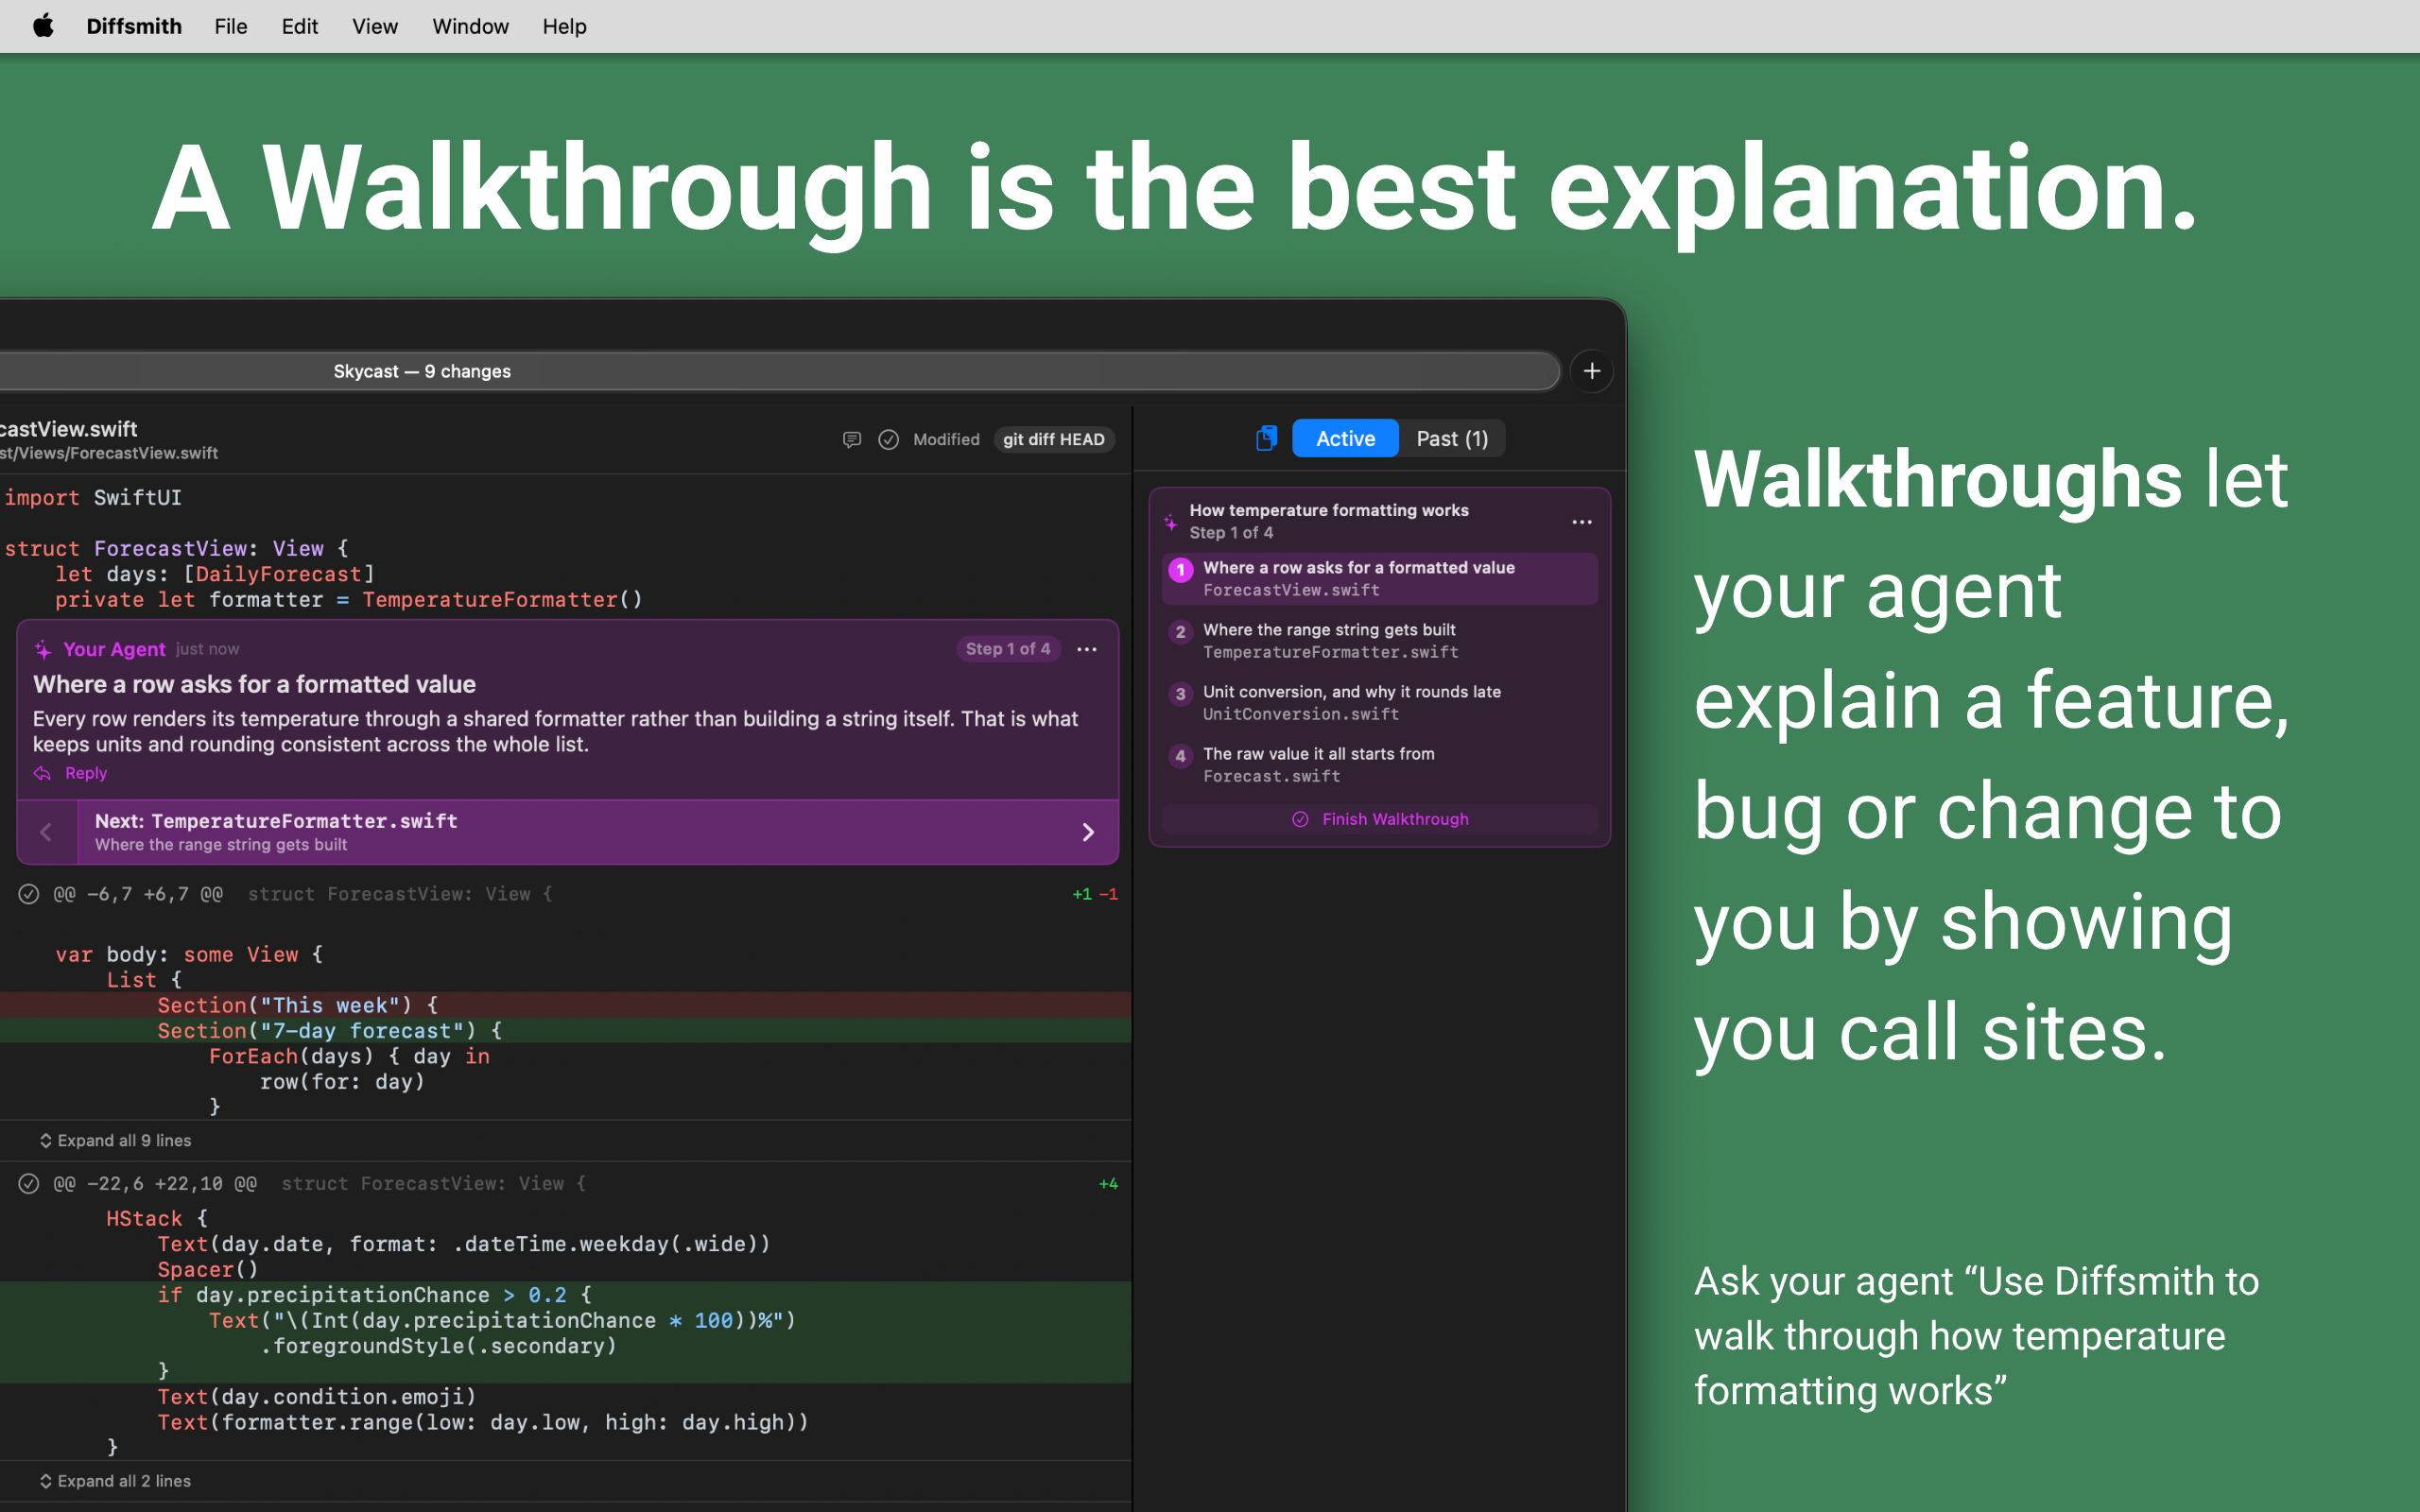
Task: Select step 2 Where the range string gets built
Action: 1379,640
